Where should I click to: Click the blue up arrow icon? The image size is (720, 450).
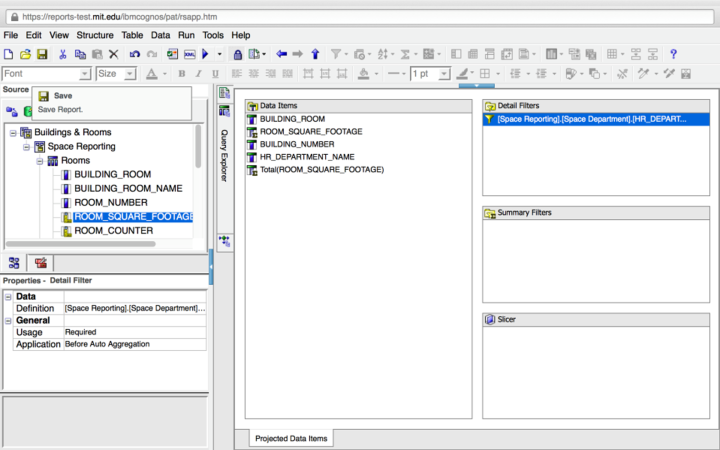point(315,54)
